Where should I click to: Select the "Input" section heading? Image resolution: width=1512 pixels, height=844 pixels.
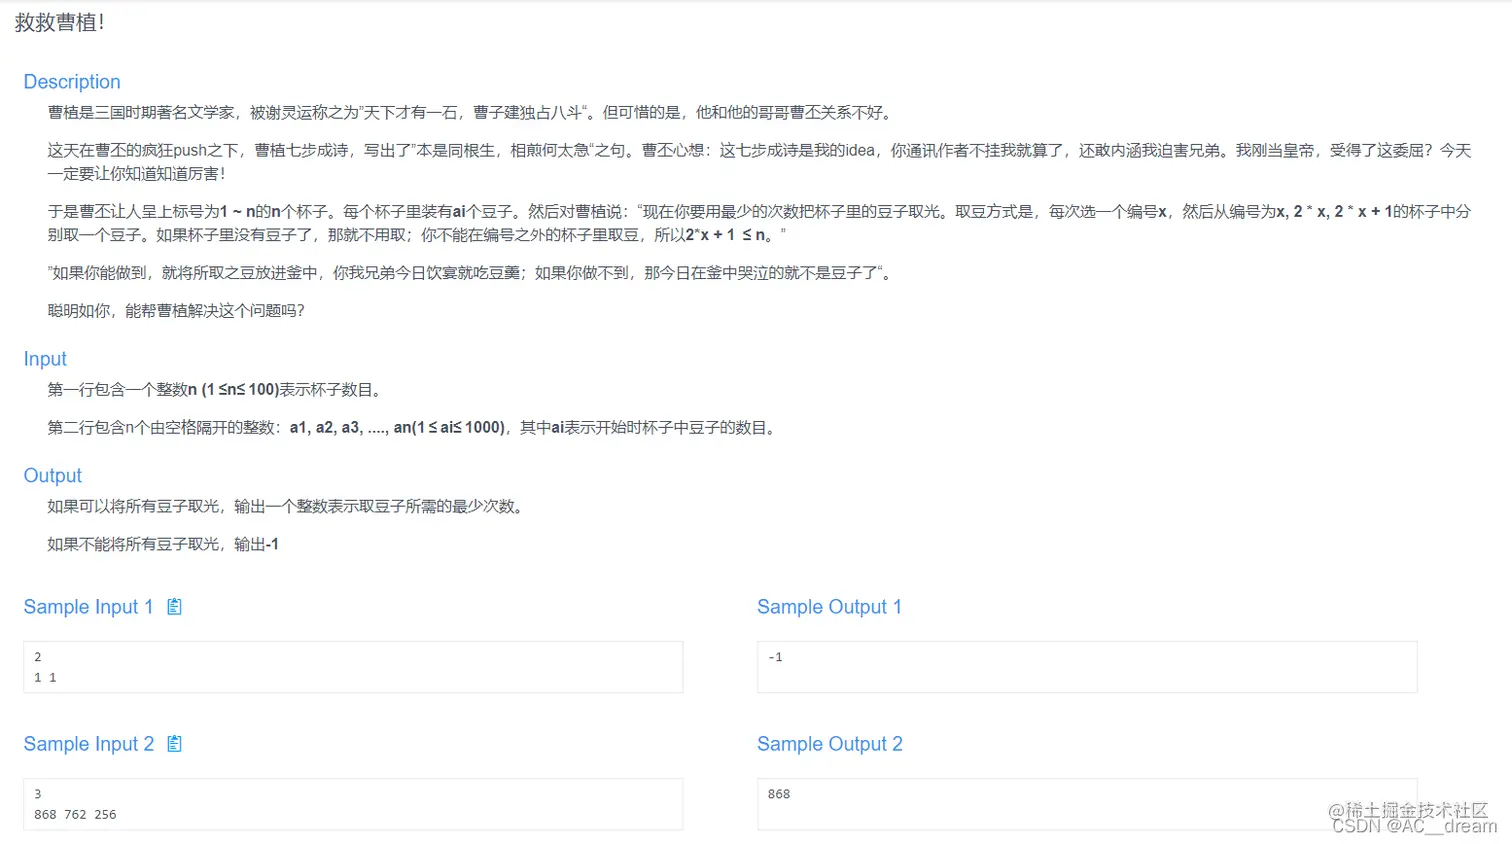coord(45,359)
